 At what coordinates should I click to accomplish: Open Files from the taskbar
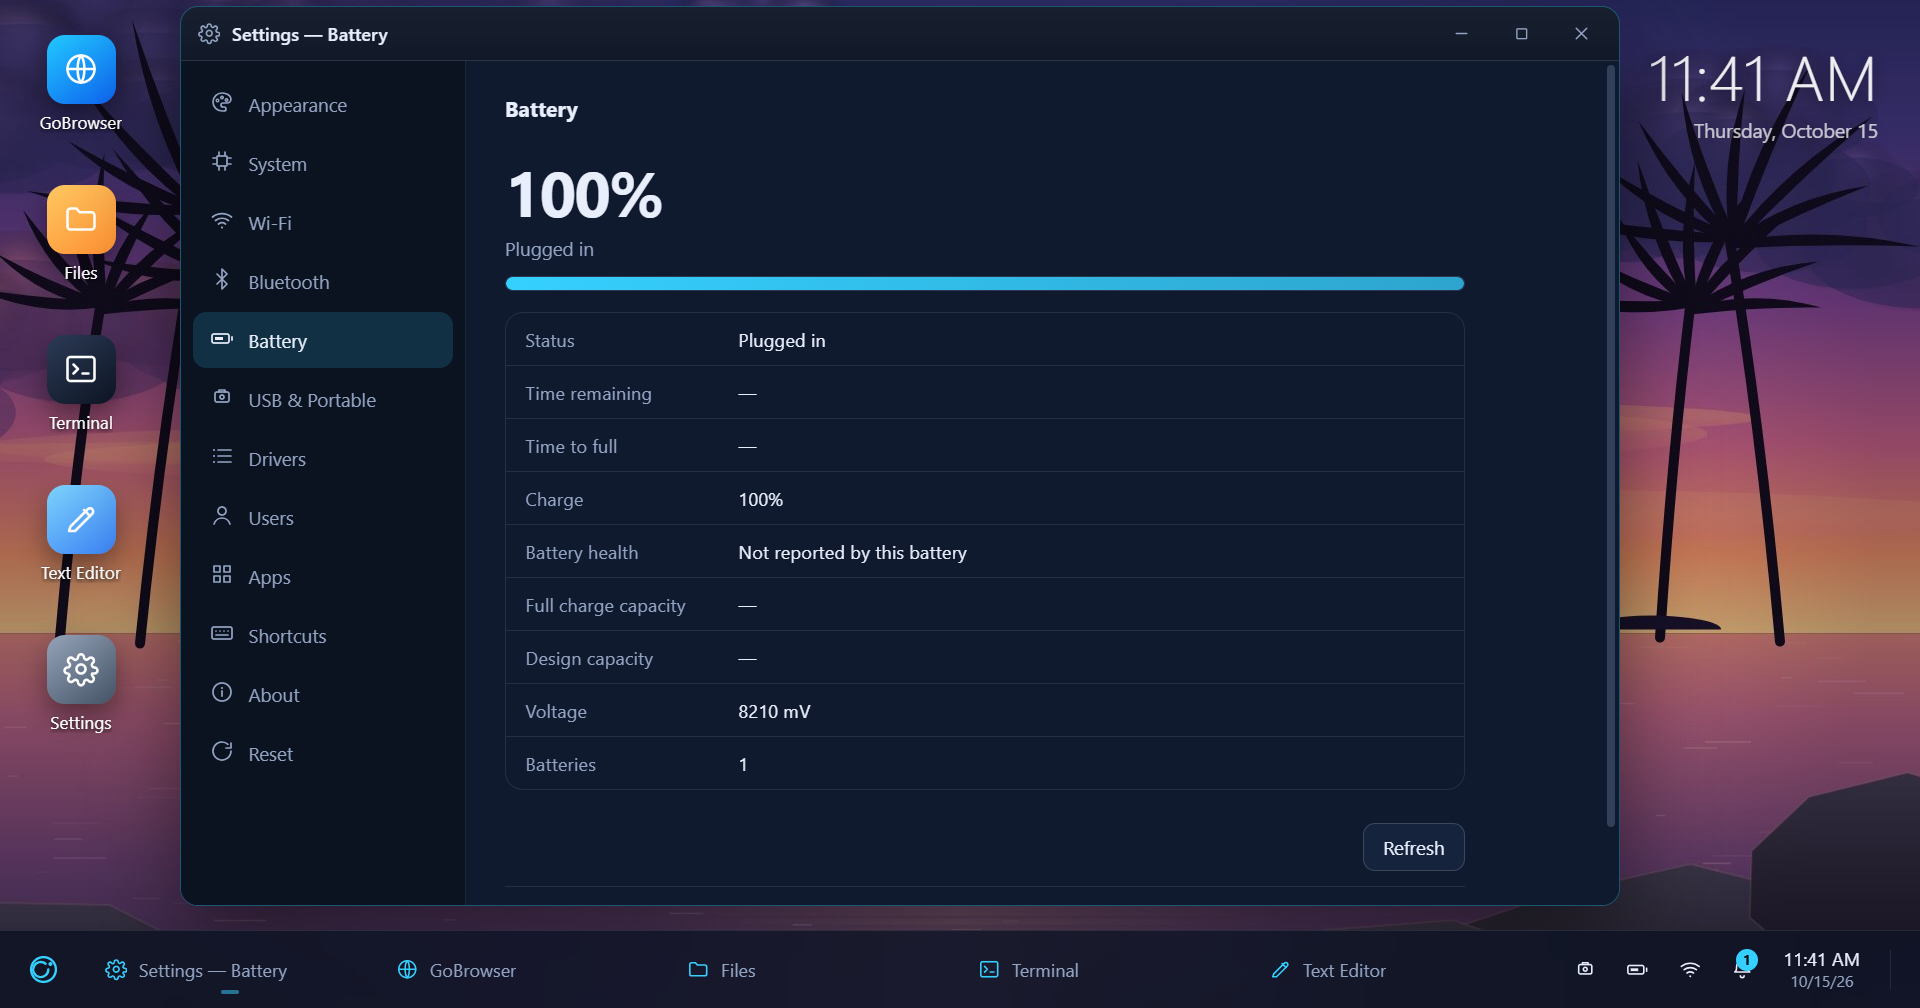(x=722, y=970)
